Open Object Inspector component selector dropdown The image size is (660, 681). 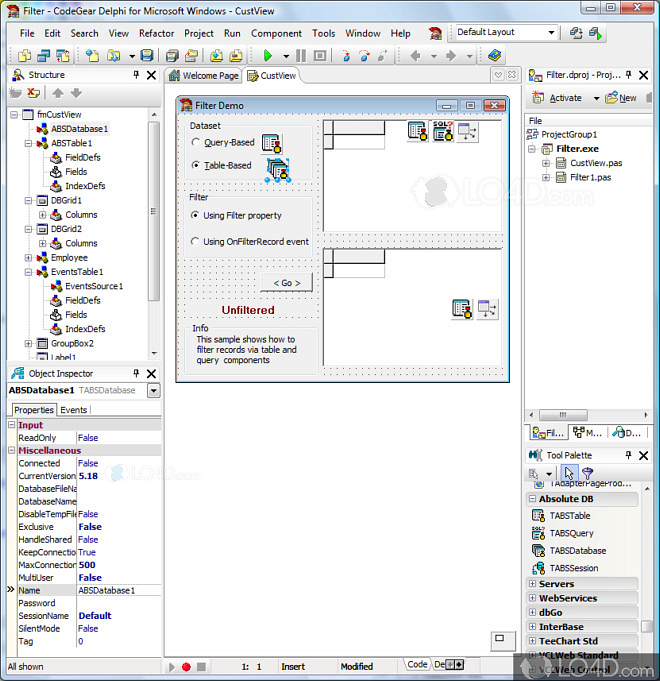point(153,390)
